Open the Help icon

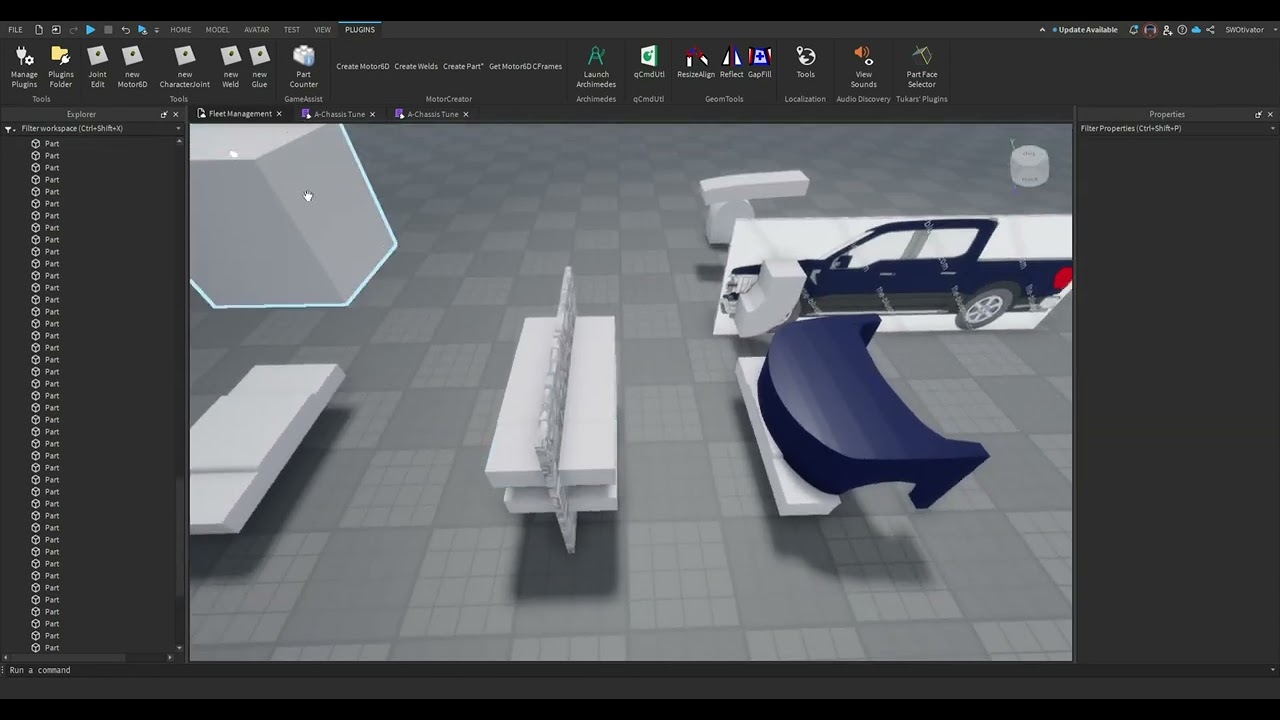point(1182,30)
